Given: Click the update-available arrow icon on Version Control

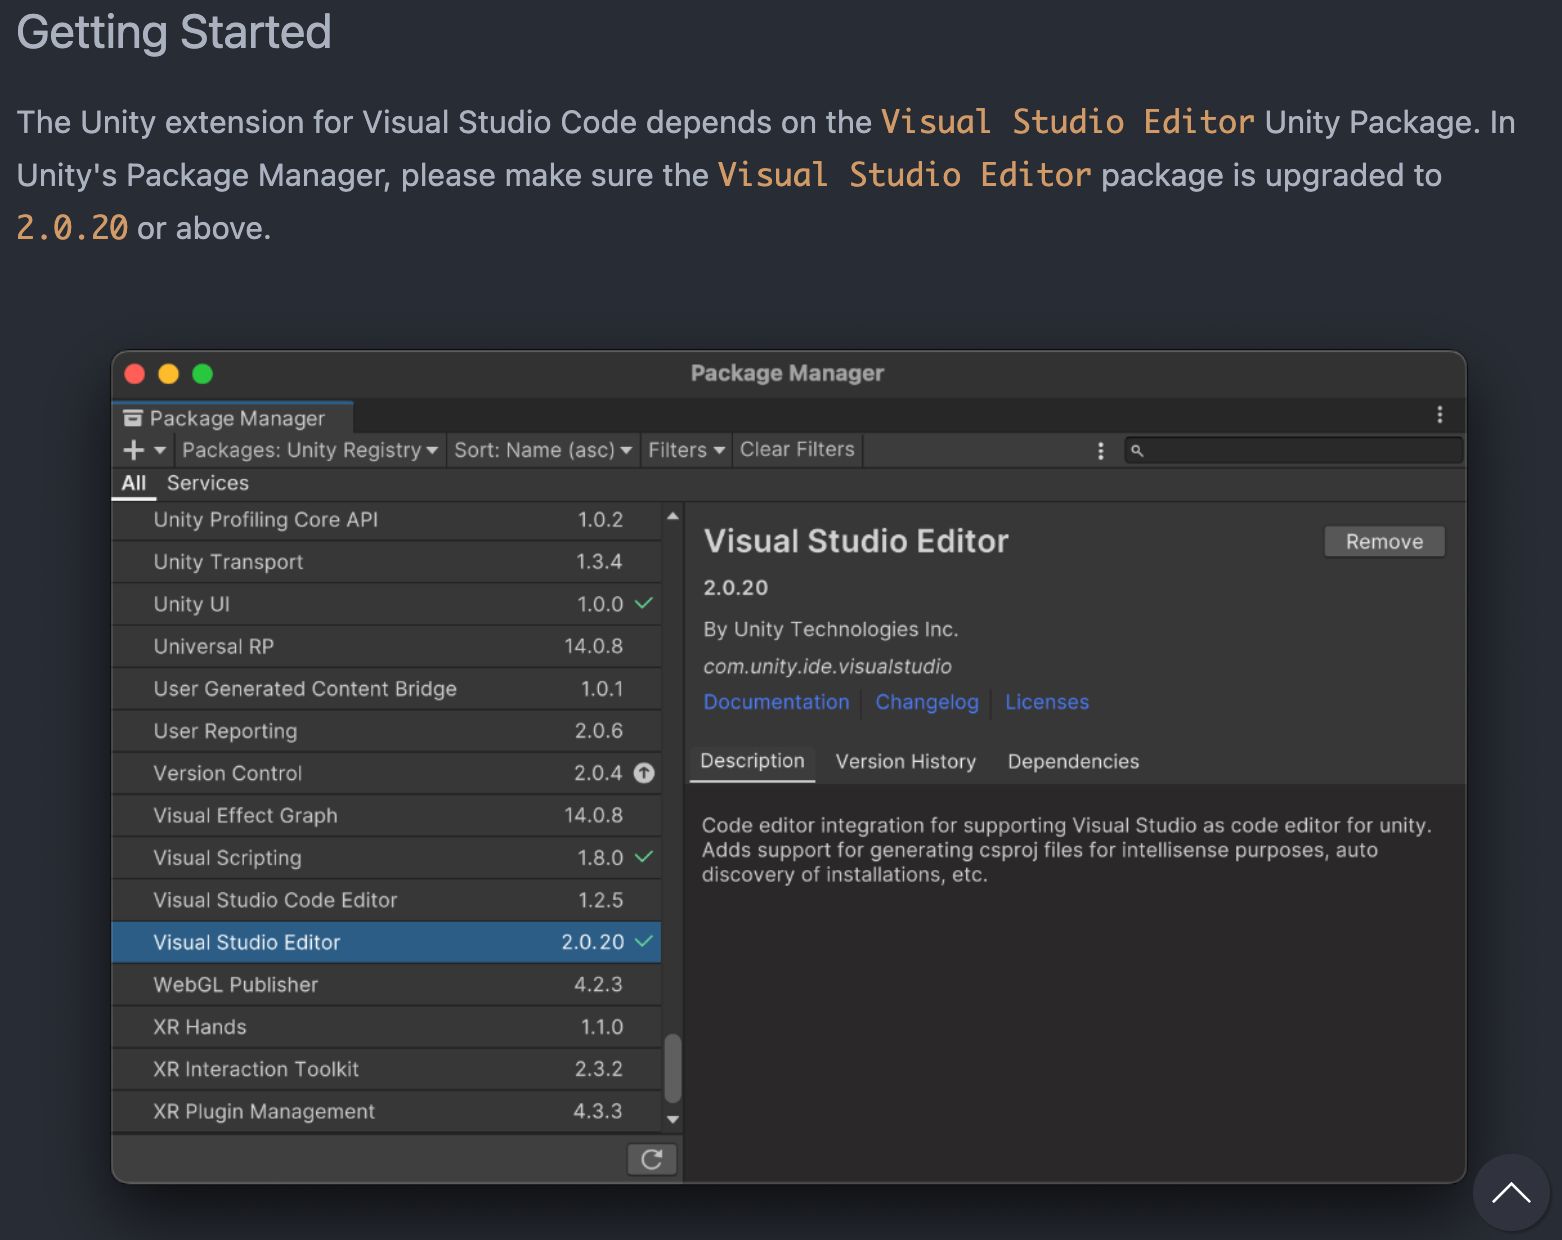Looking at the screenshot, I should point(644,773).
